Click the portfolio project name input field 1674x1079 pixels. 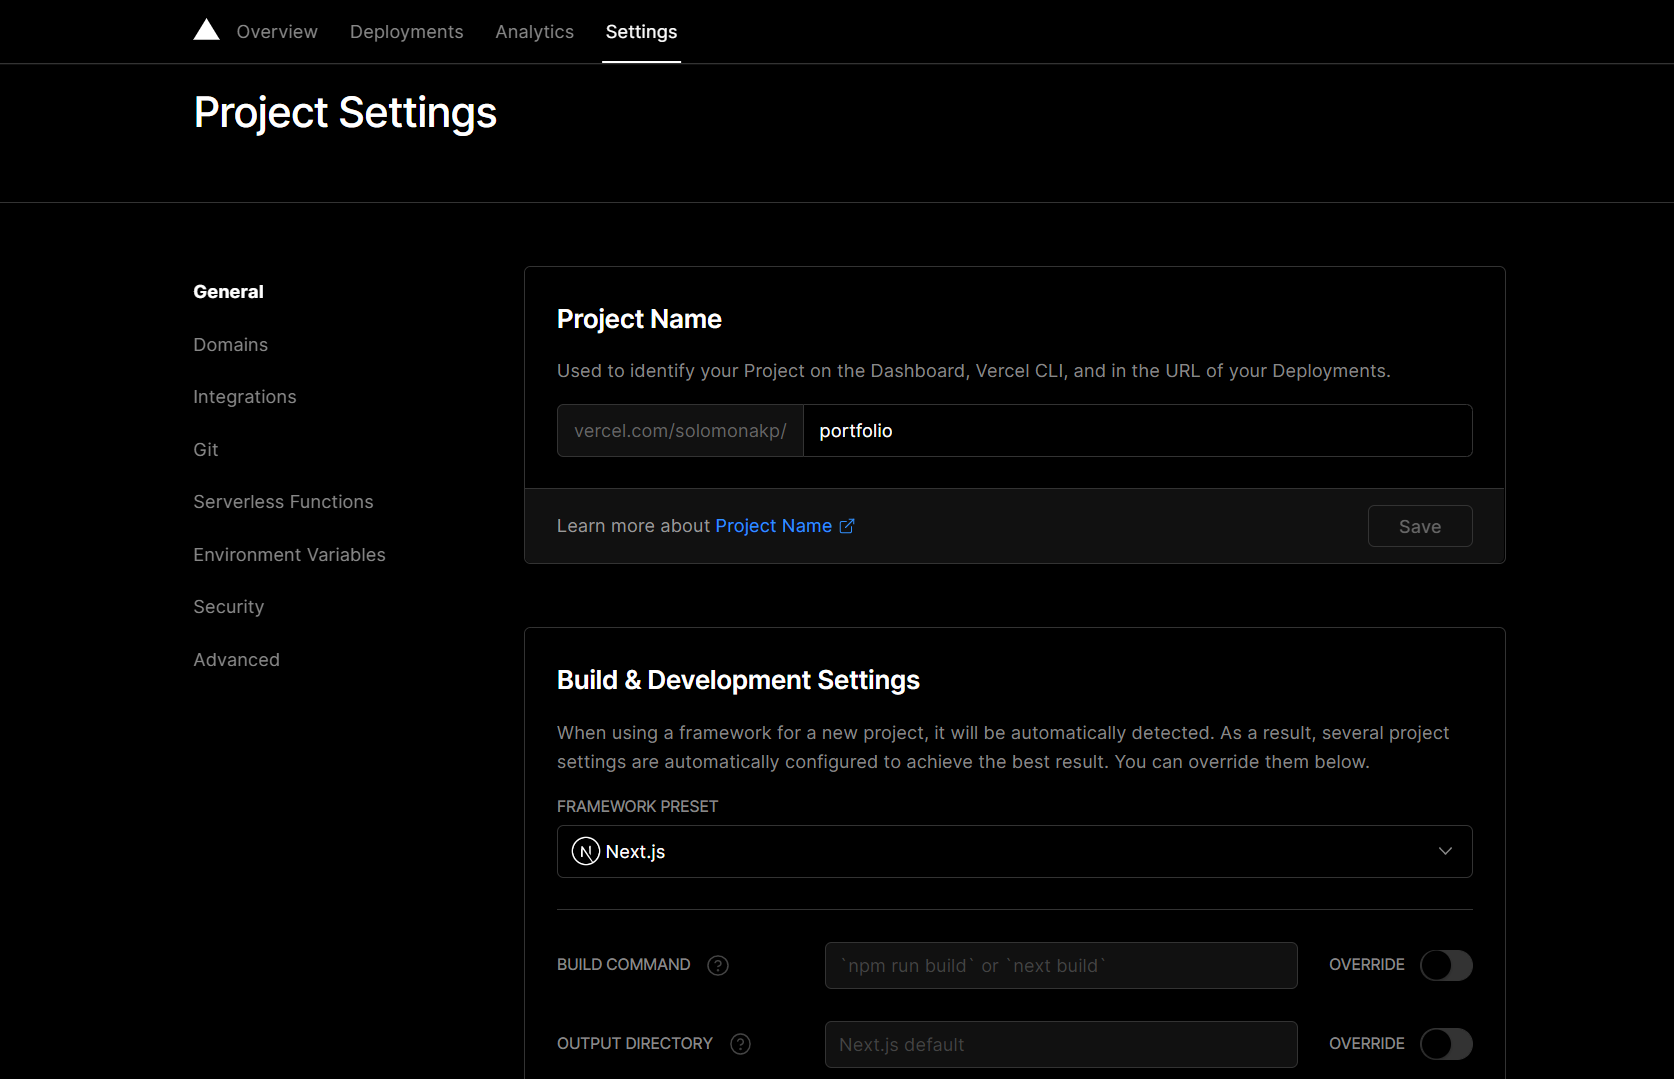coord(1137,430)
